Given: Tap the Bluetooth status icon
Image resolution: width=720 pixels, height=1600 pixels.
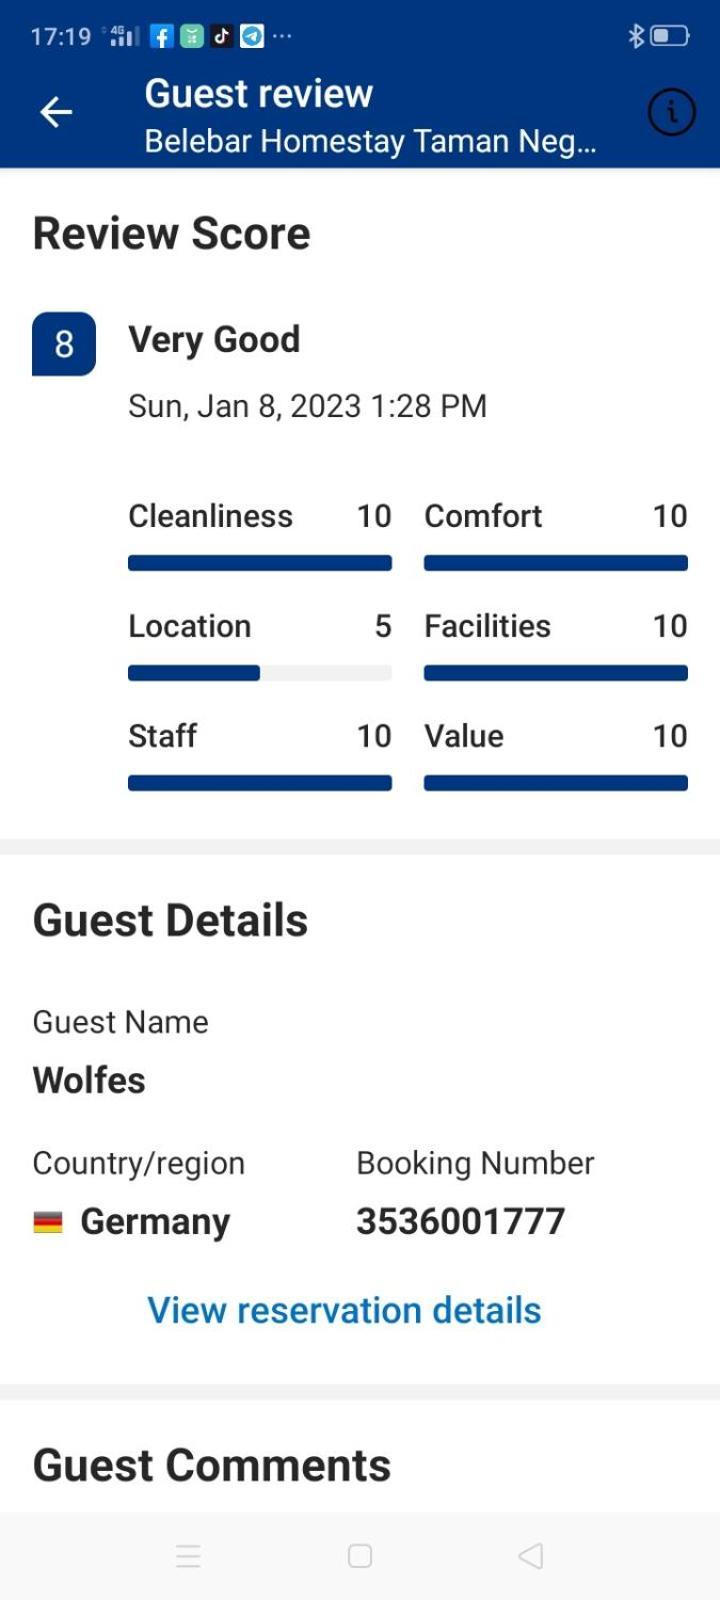Looking at the screenshot, I should [635, 37].
